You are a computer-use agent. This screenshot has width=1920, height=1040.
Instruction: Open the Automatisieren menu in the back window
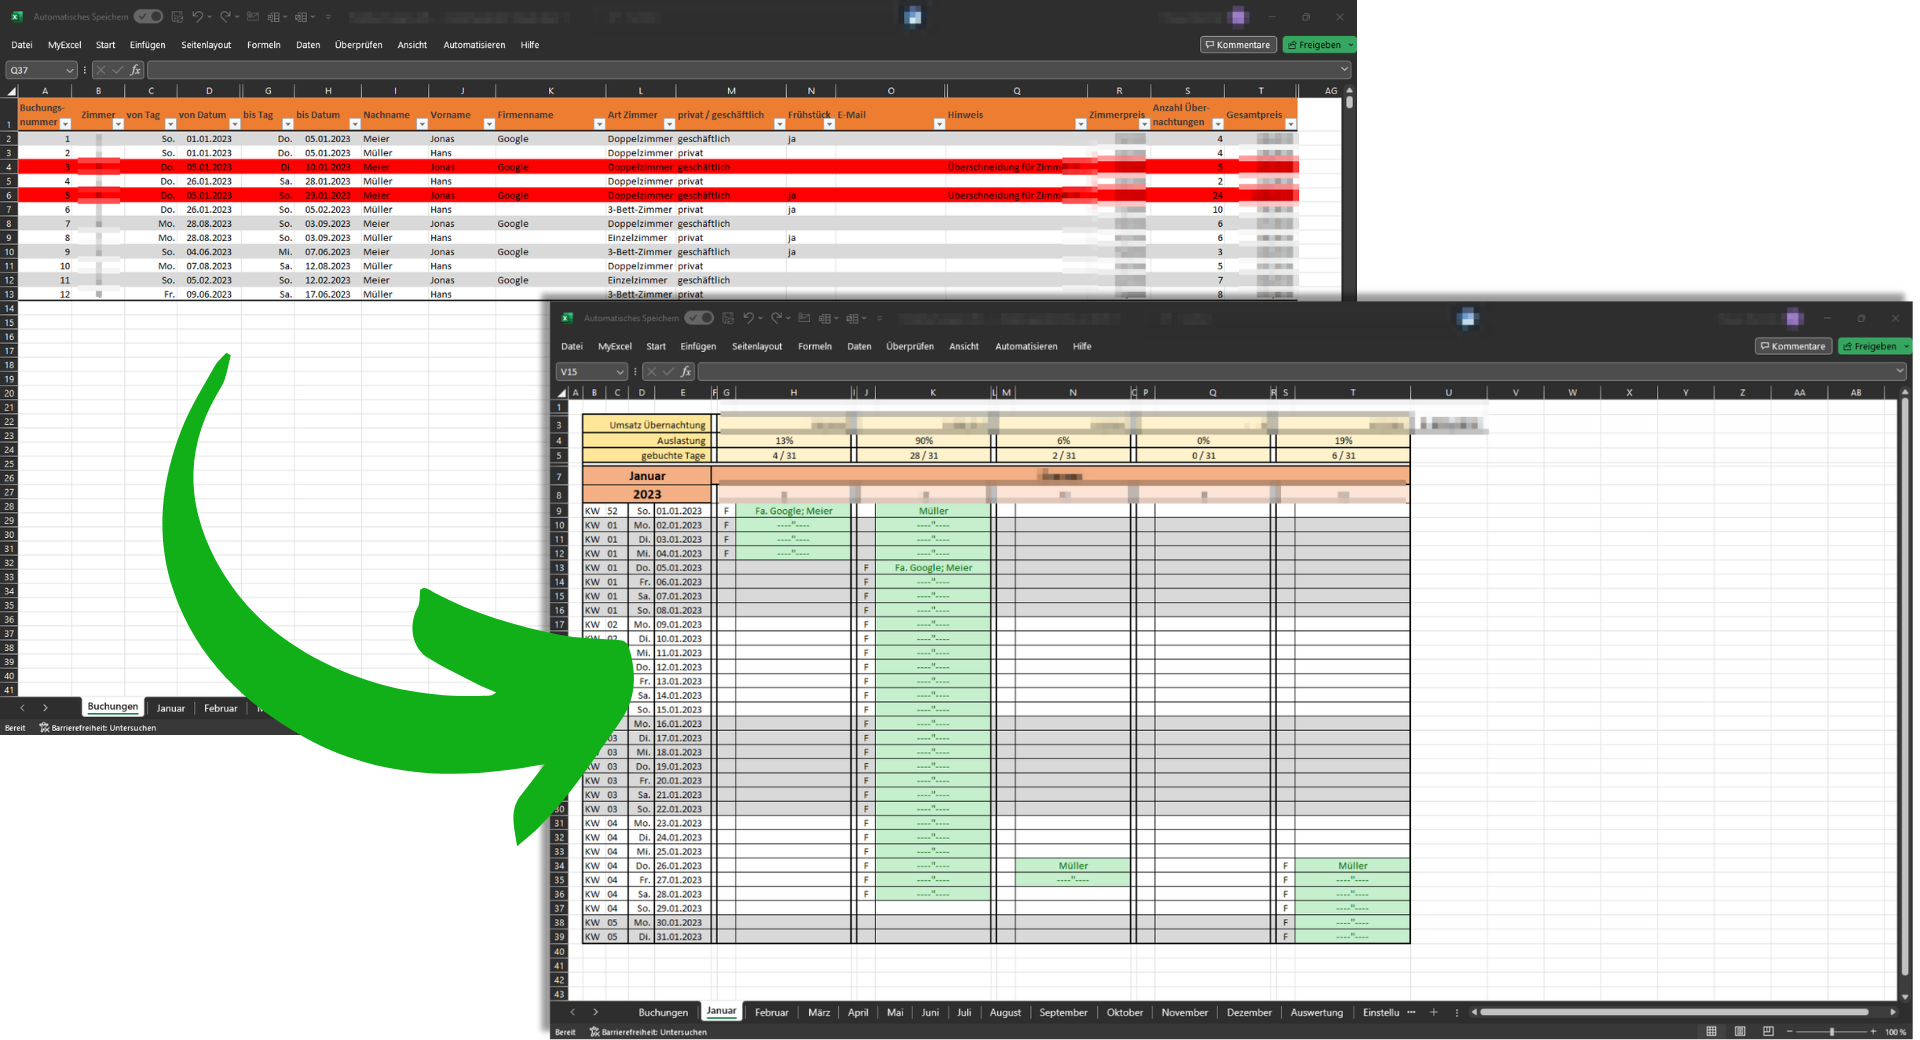click(x=474, y=45)
